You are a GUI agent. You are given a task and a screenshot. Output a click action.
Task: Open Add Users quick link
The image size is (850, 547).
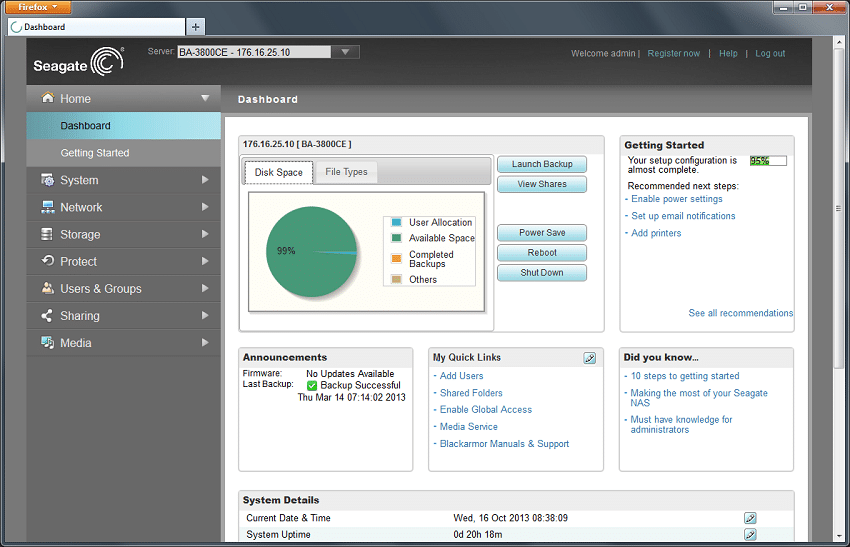461,376
